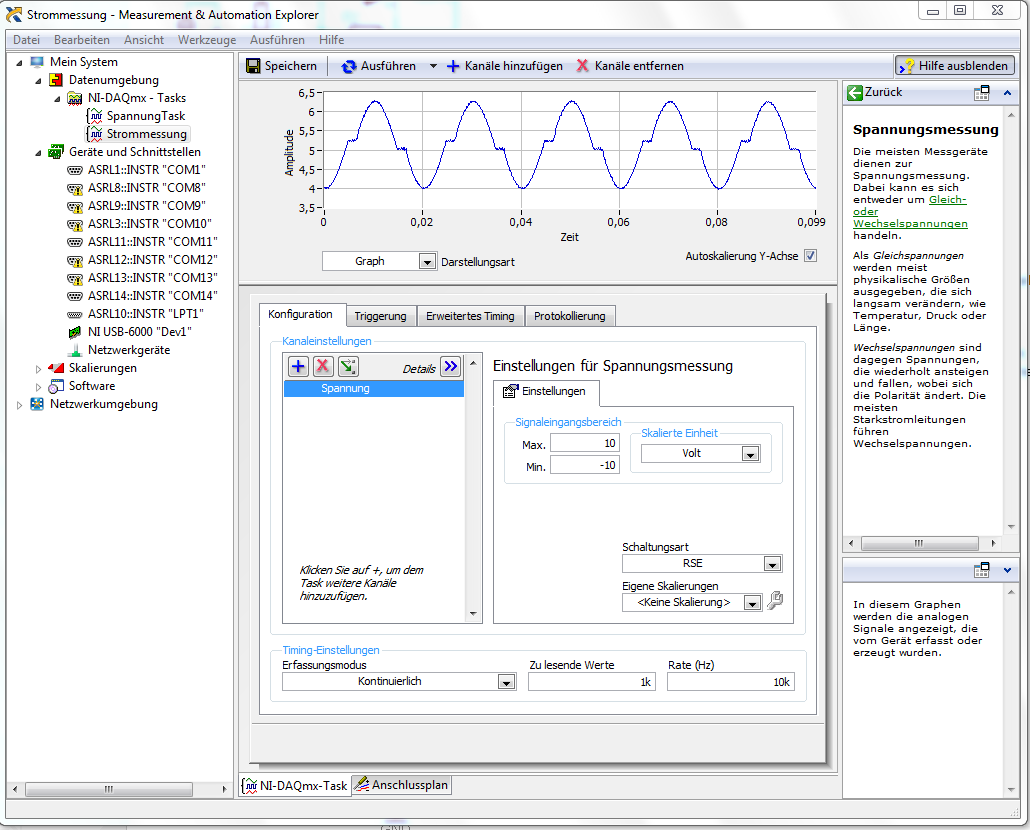1030x830 pixels.
Task: Click the Netzwerkumgebung icon
Action: tap(37, 404)
